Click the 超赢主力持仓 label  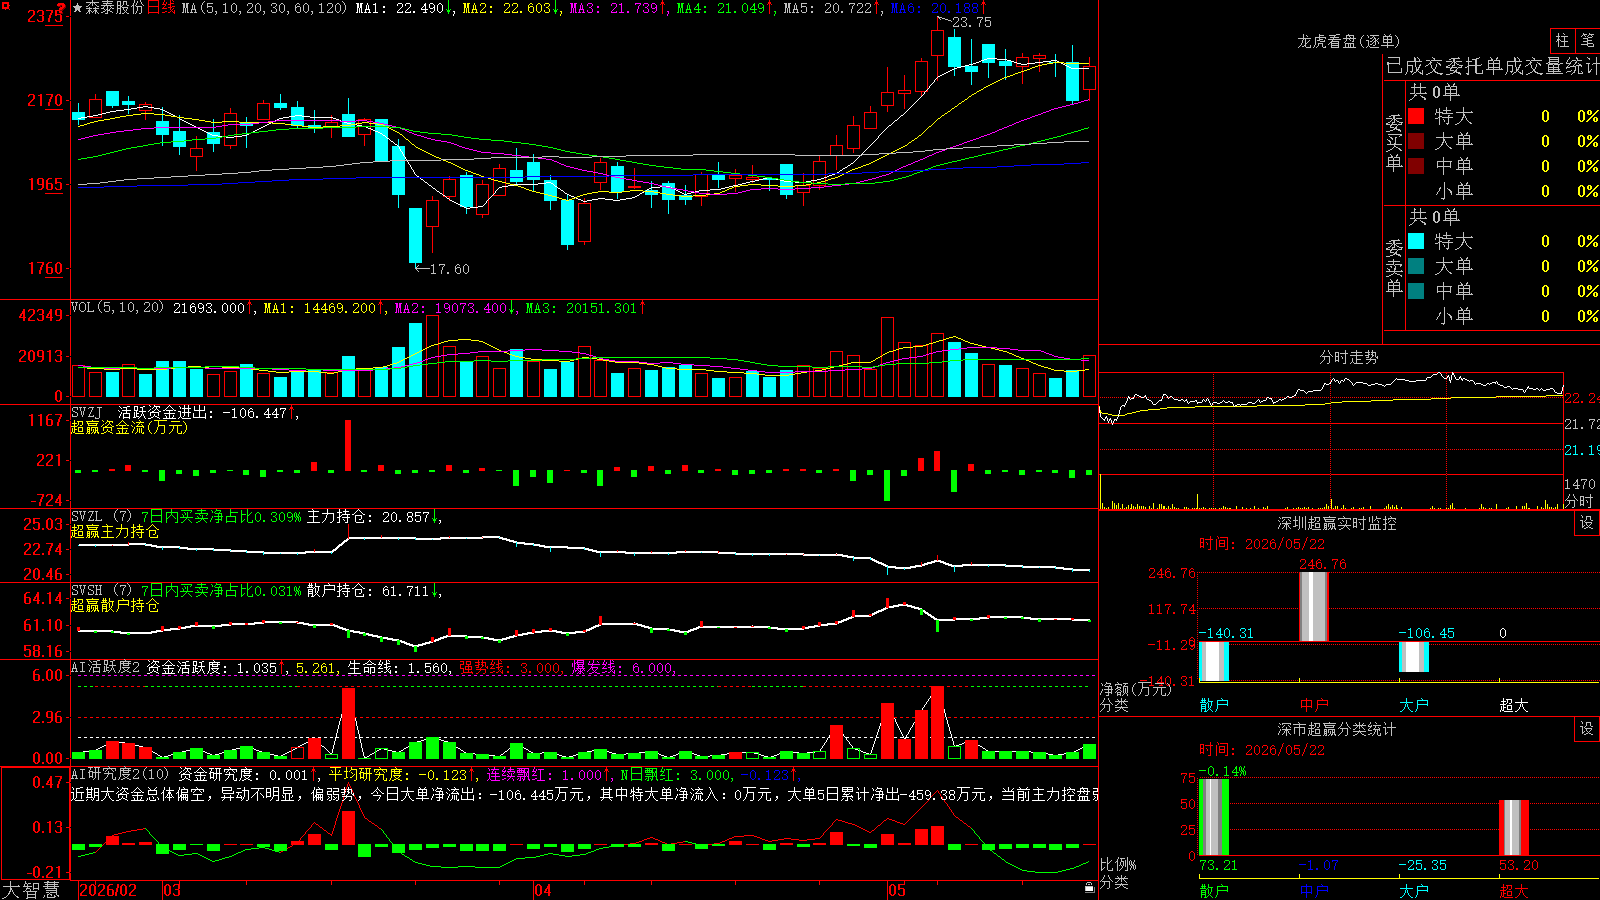point(115,531)
